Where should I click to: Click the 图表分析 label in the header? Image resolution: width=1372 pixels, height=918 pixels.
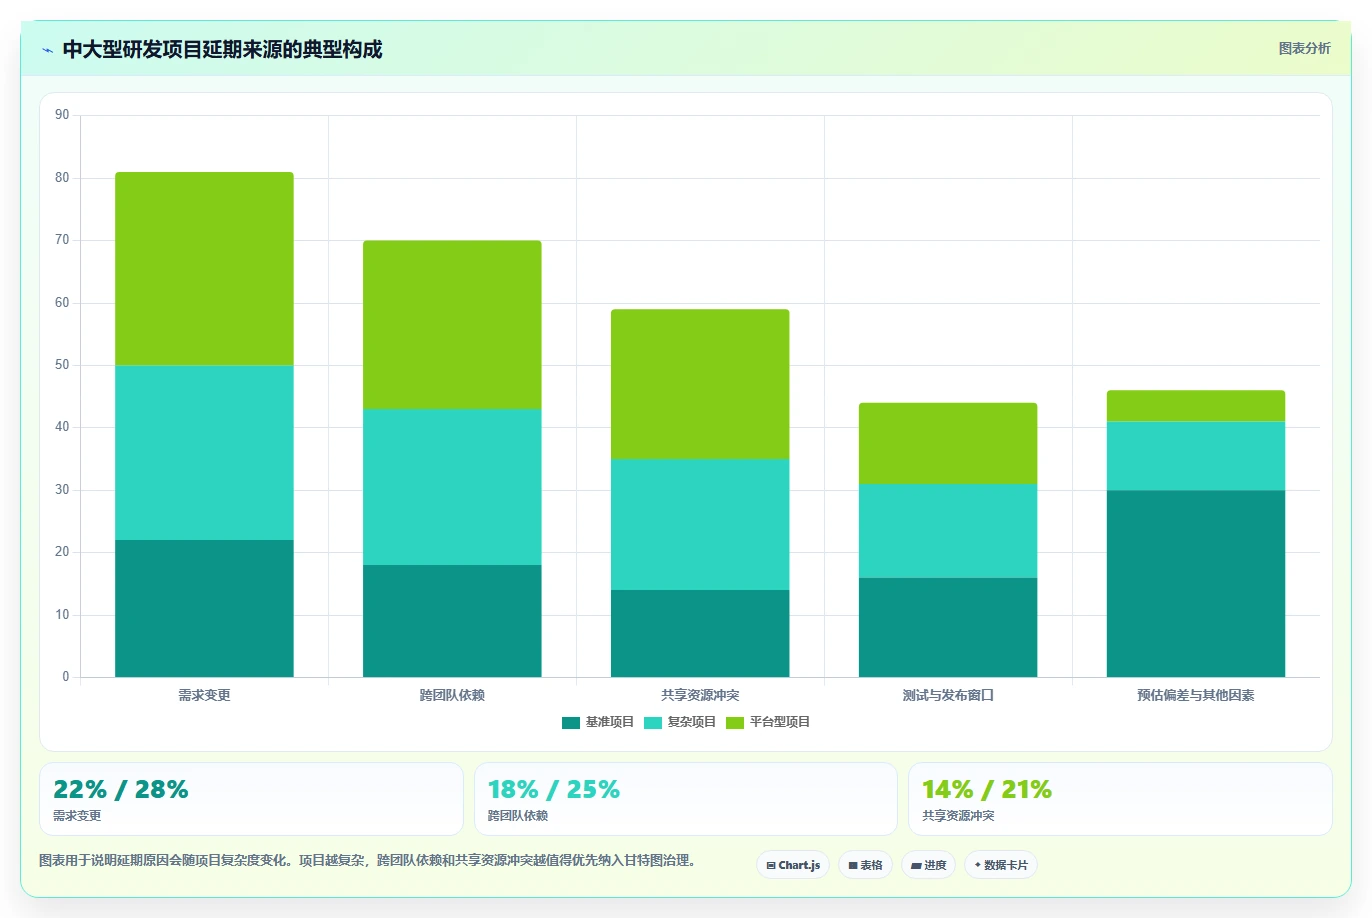(1304, 48)
